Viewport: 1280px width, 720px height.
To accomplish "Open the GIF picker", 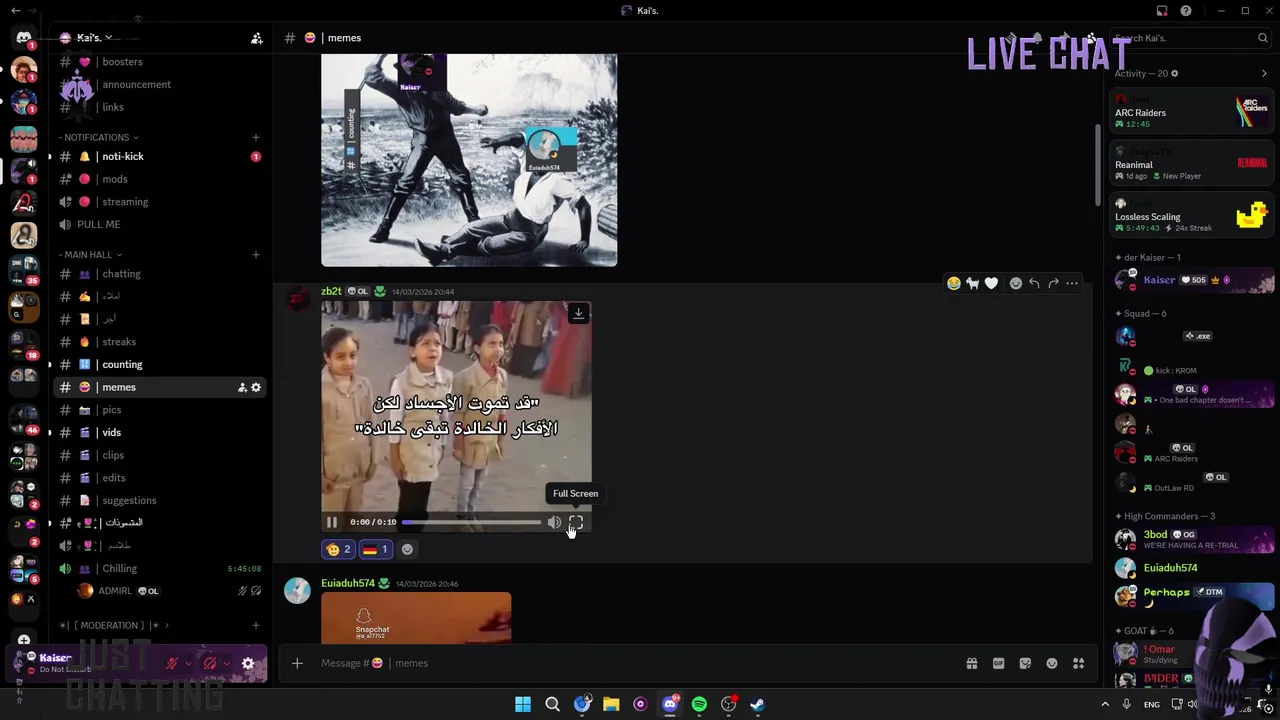I will click(998, 663).
